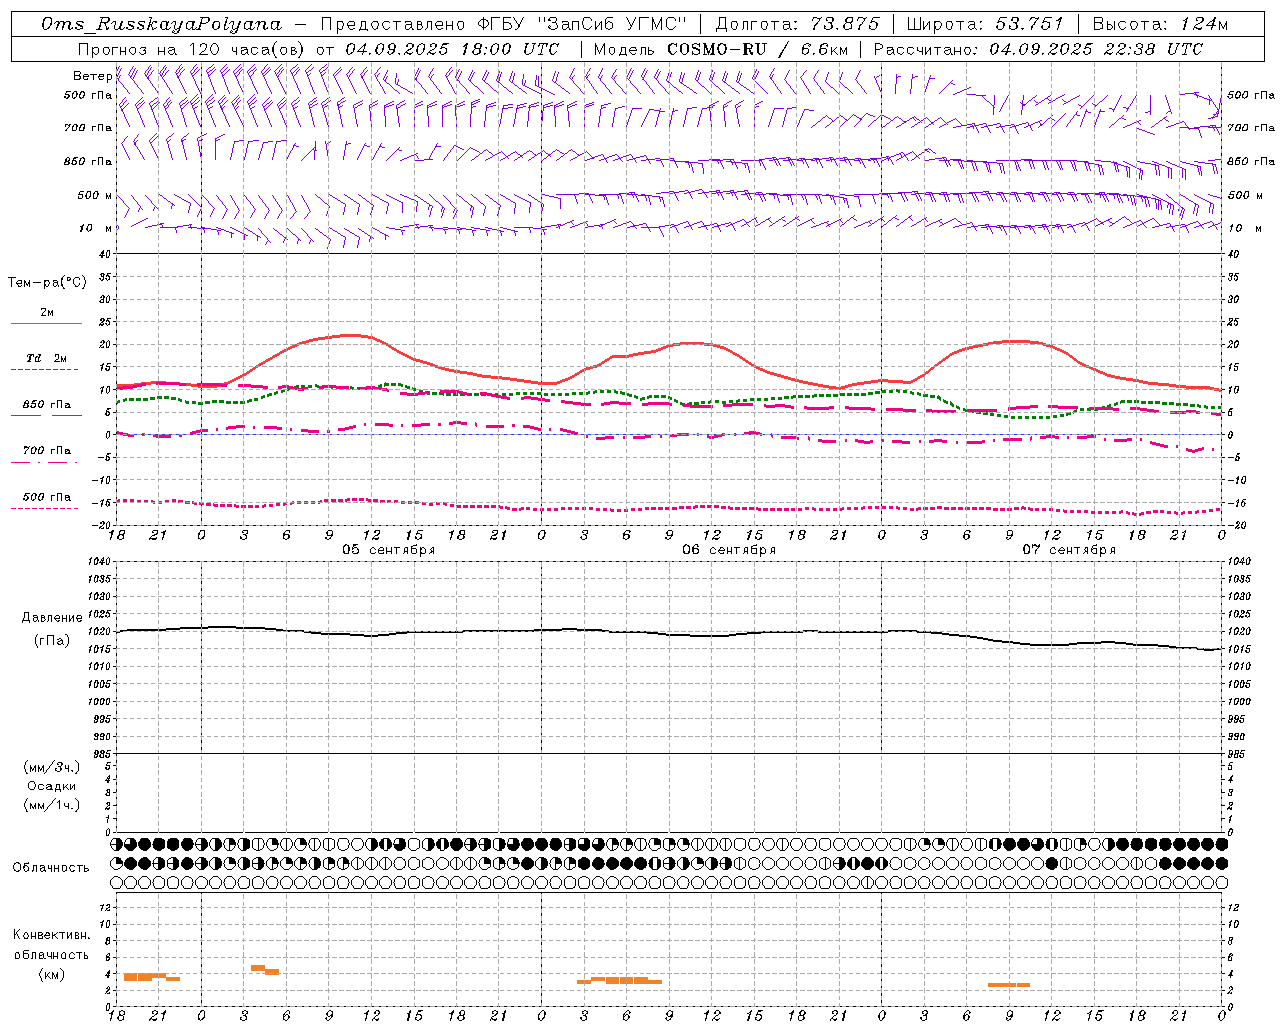Click the Тем-ра(°C) panel label

[47, 283]
